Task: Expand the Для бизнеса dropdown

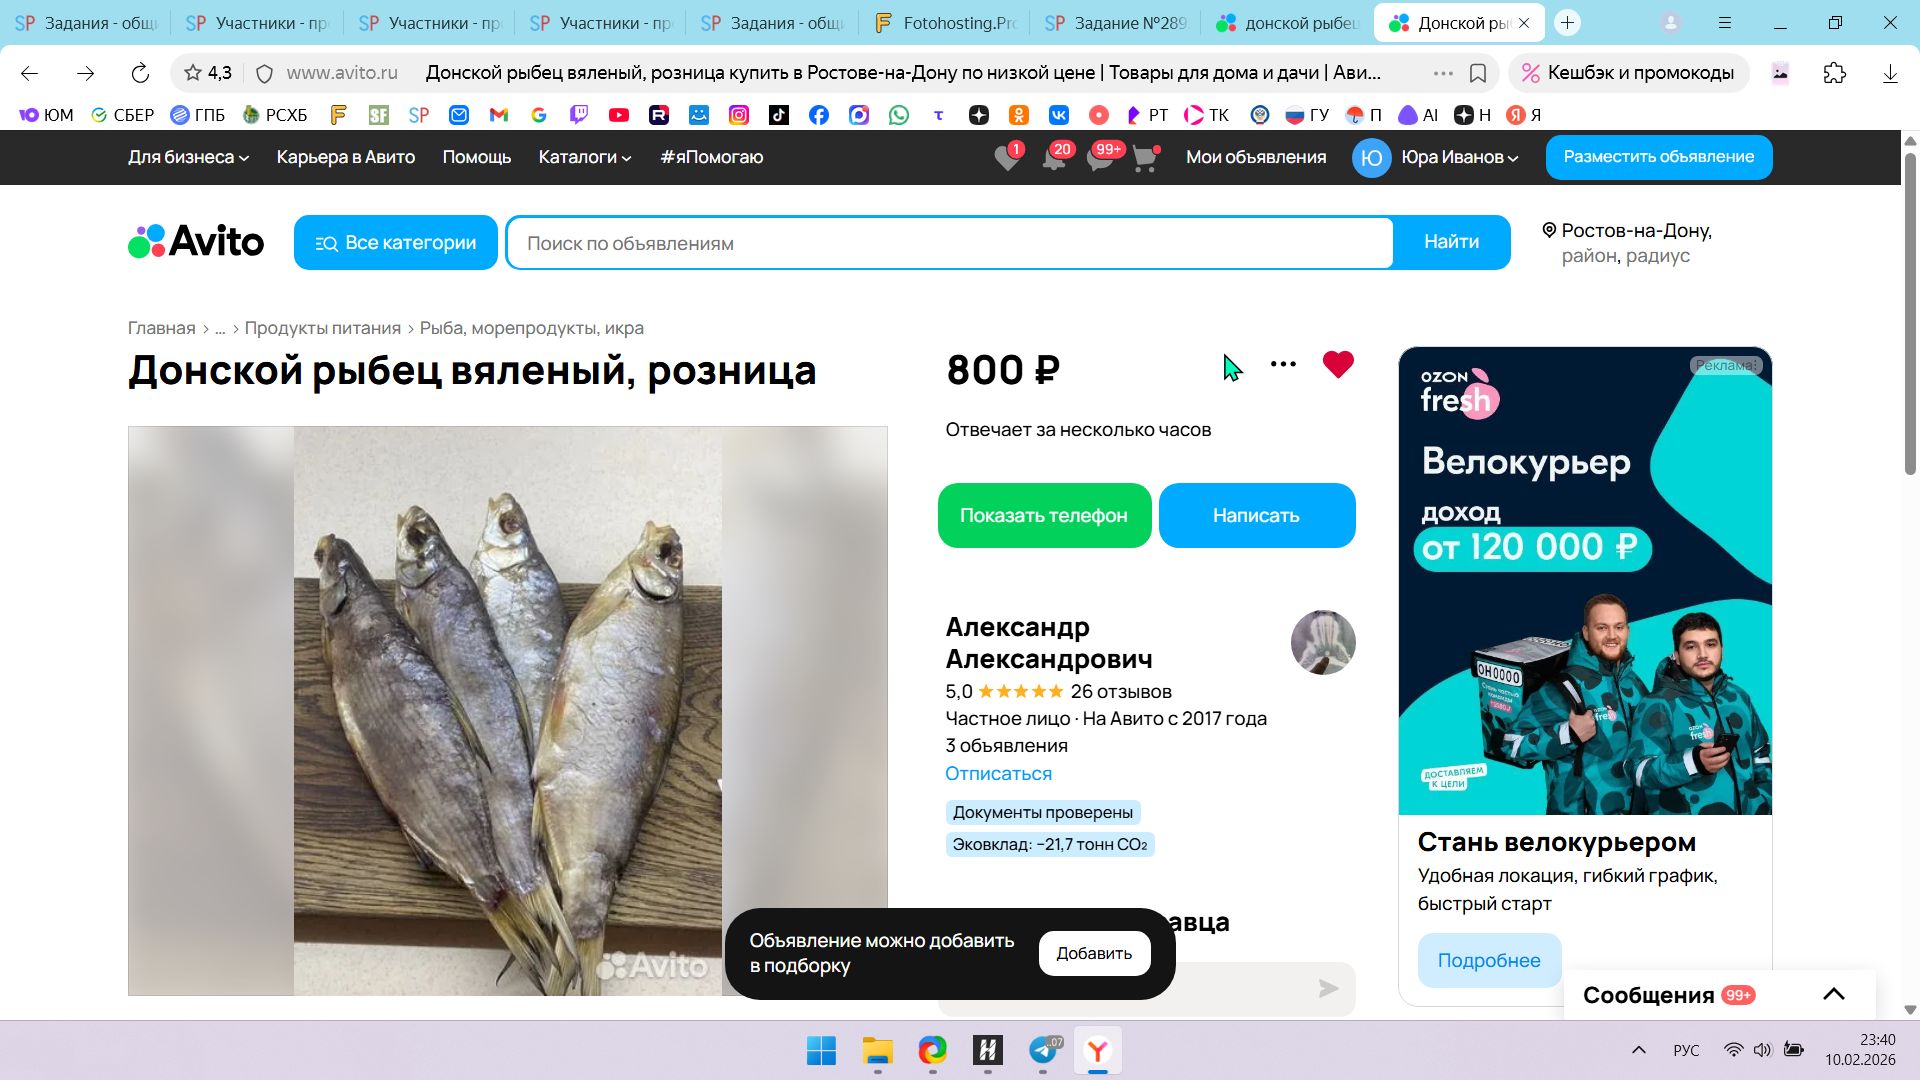Action: point(188,157)
